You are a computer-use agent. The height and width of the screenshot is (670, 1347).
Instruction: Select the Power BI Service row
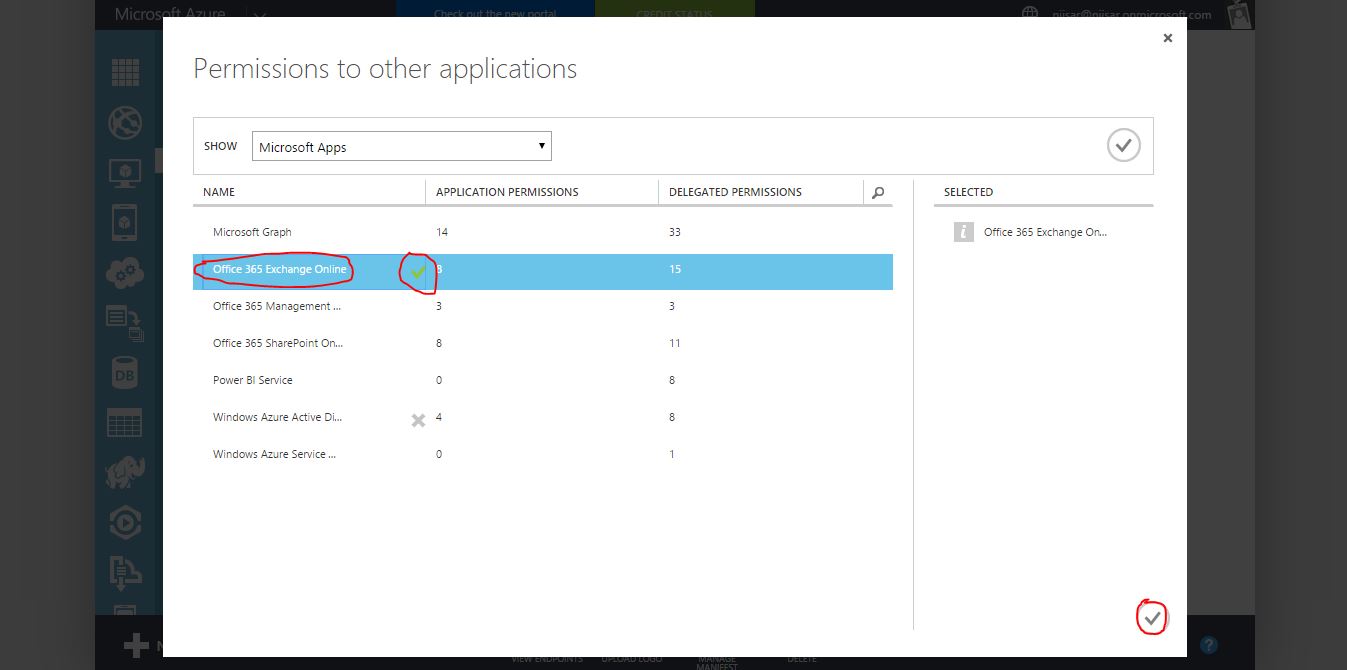(543, 380)
